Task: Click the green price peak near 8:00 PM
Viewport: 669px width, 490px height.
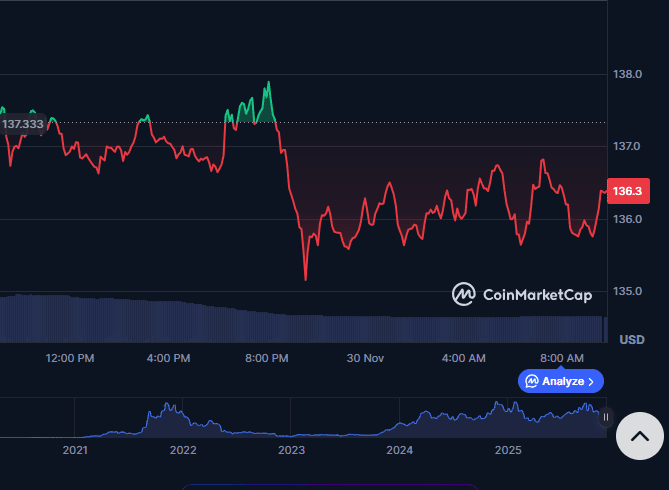Action: click(x=268, y=83)
